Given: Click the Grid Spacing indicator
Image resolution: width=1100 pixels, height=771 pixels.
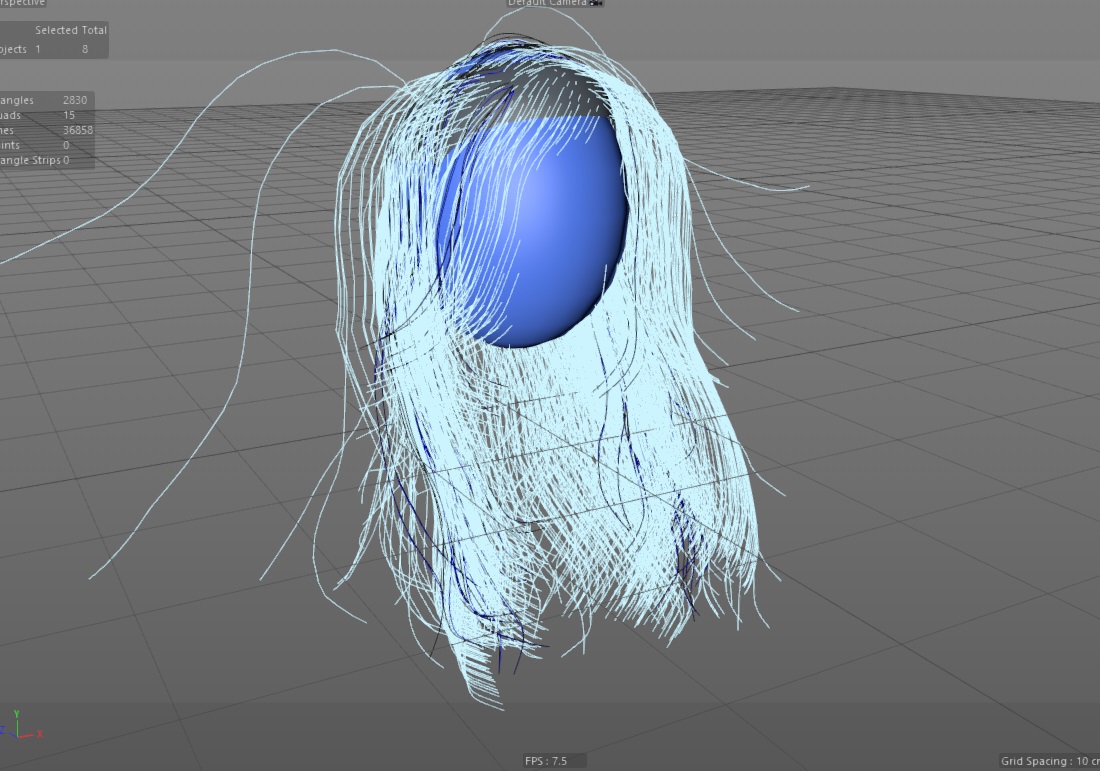Looking at the screenshot, I should 1048,761.
